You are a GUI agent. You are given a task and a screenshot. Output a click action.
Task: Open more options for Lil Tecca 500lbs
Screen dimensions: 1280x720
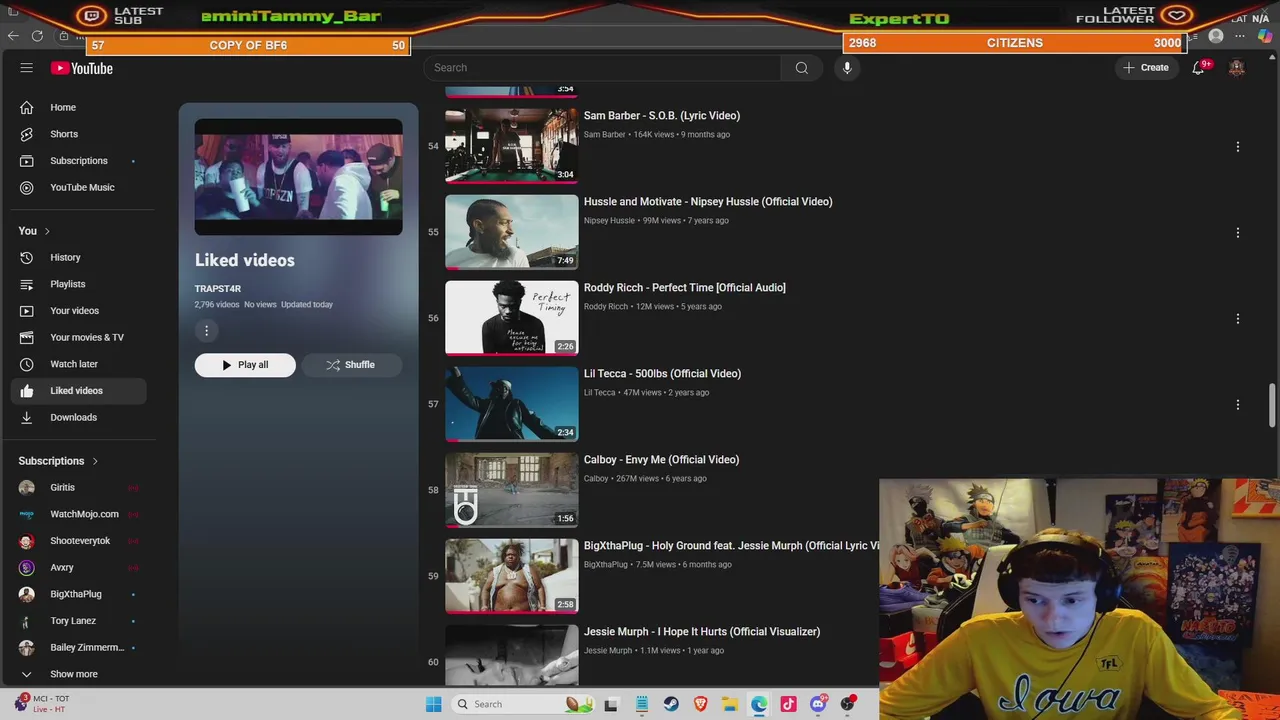[x=1238, y=405]
